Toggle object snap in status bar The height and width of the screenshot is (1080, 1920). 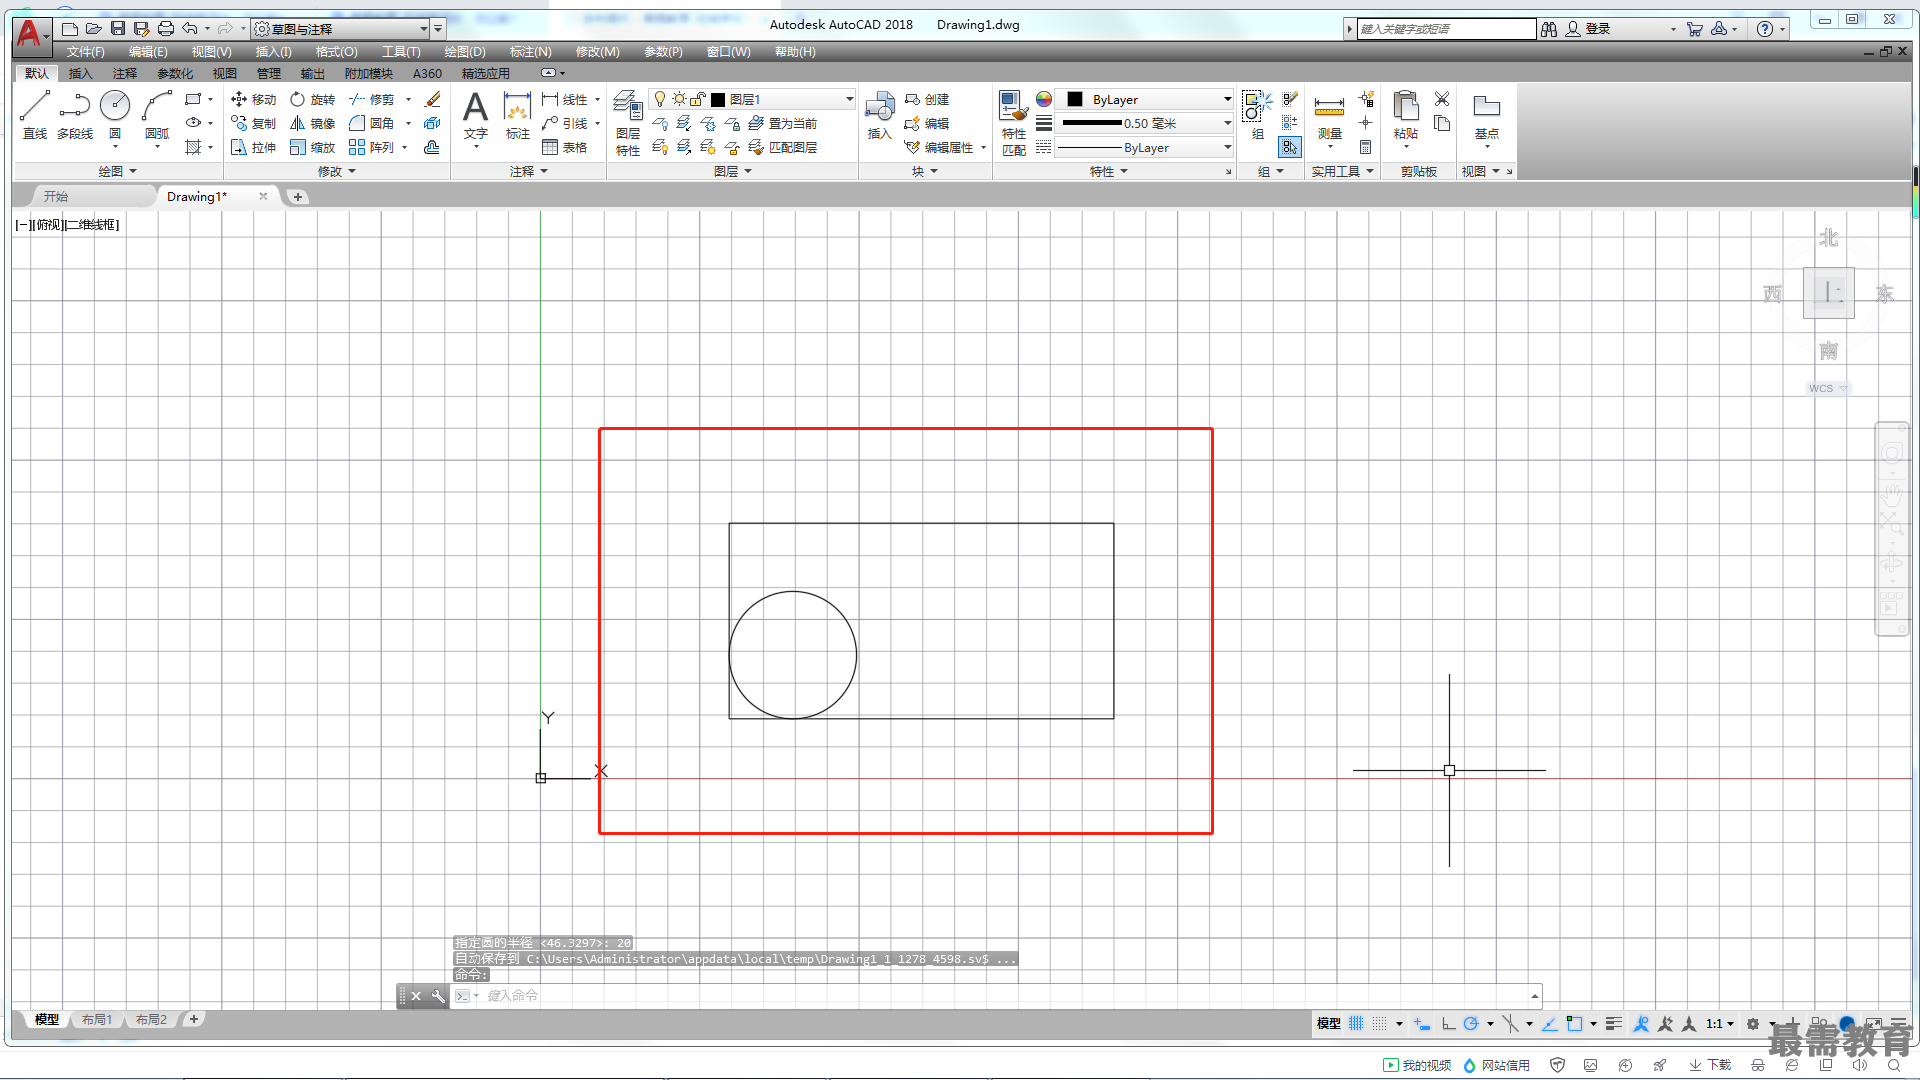coord(1575,1023)
